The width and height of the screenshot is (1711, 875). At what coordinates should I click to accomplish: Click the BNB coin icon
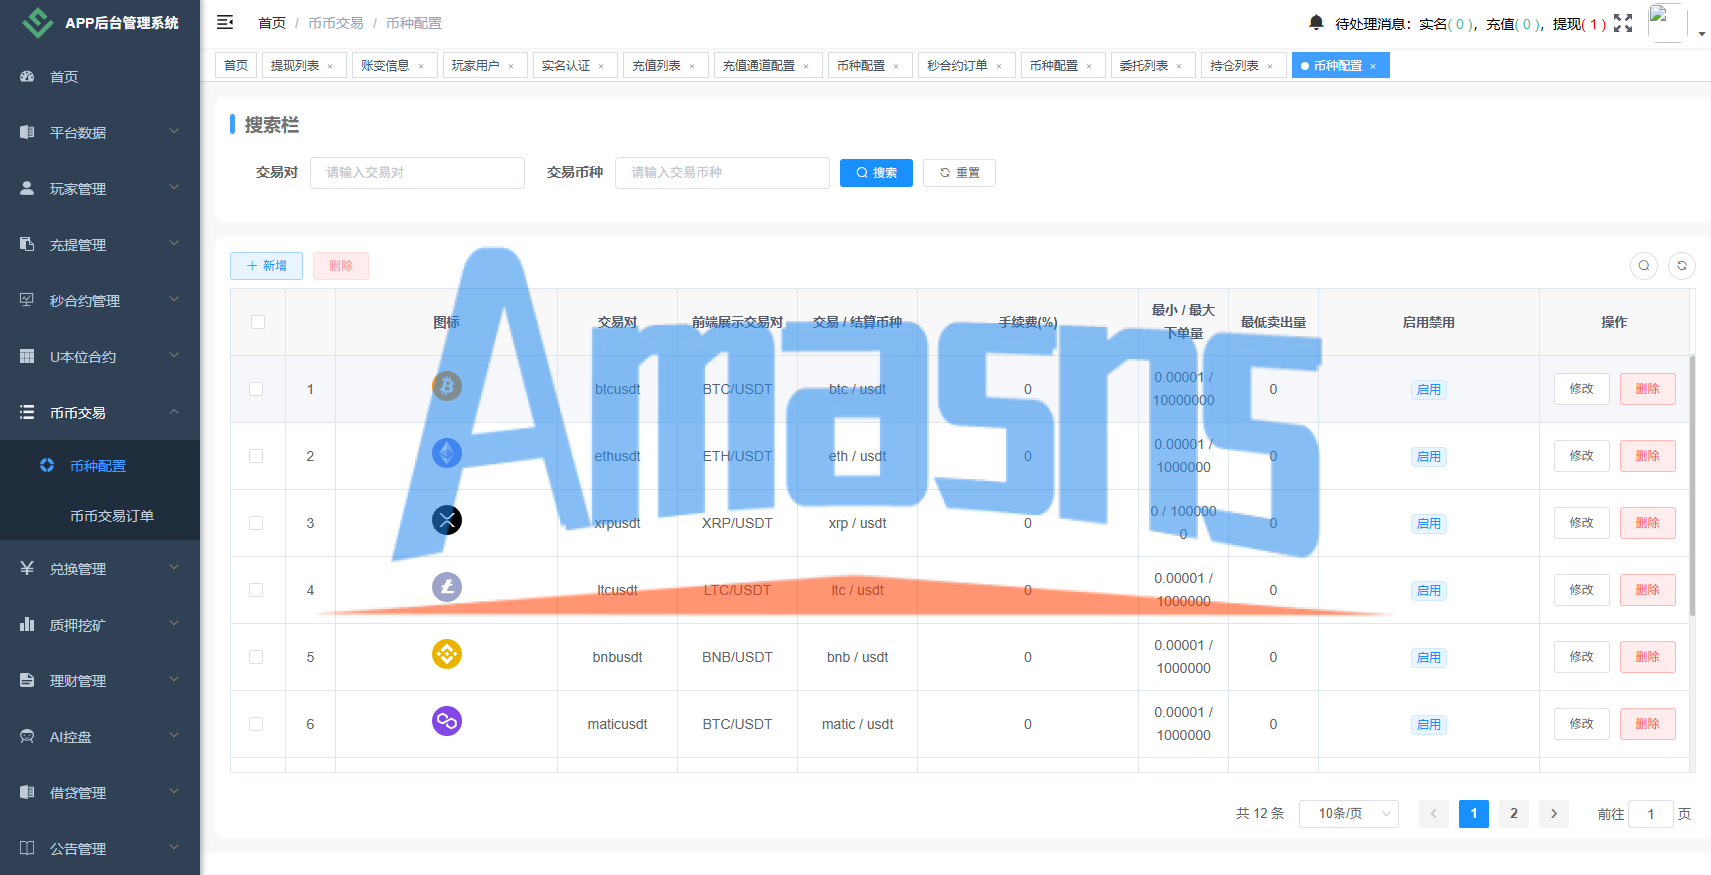(x=447, y=654)
